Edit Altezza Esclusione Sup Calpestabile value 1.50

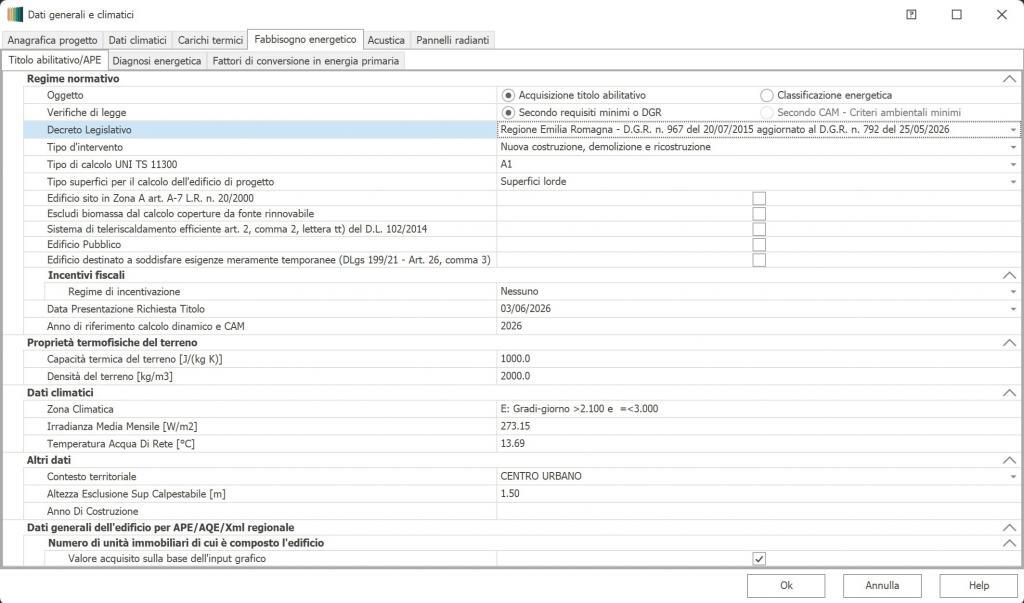758,493
